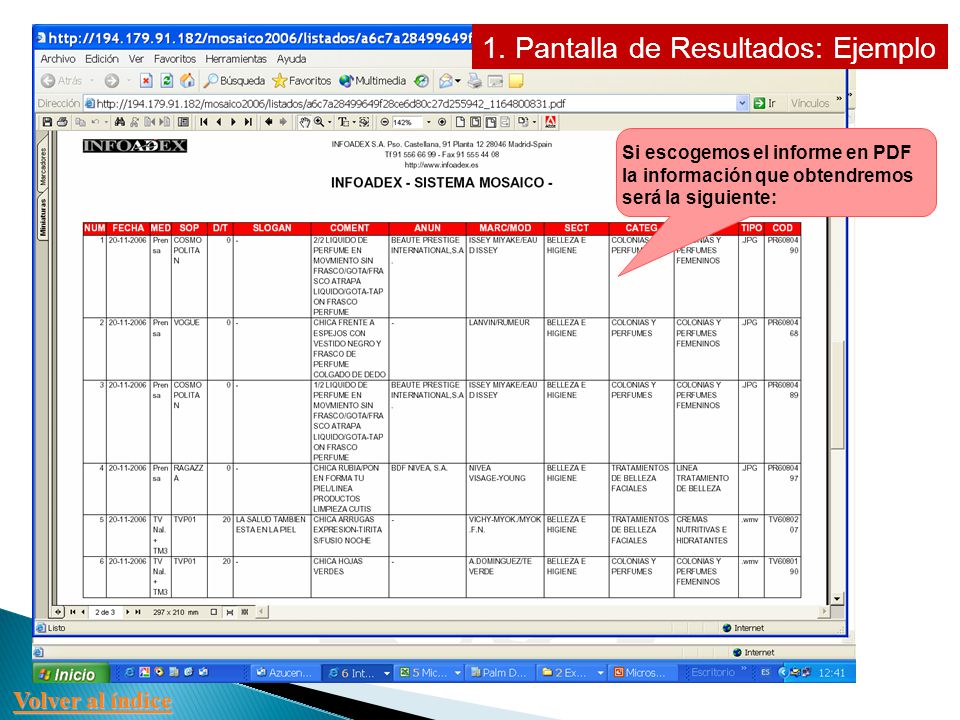Toggle the PDF navigation pane icon

183,122
